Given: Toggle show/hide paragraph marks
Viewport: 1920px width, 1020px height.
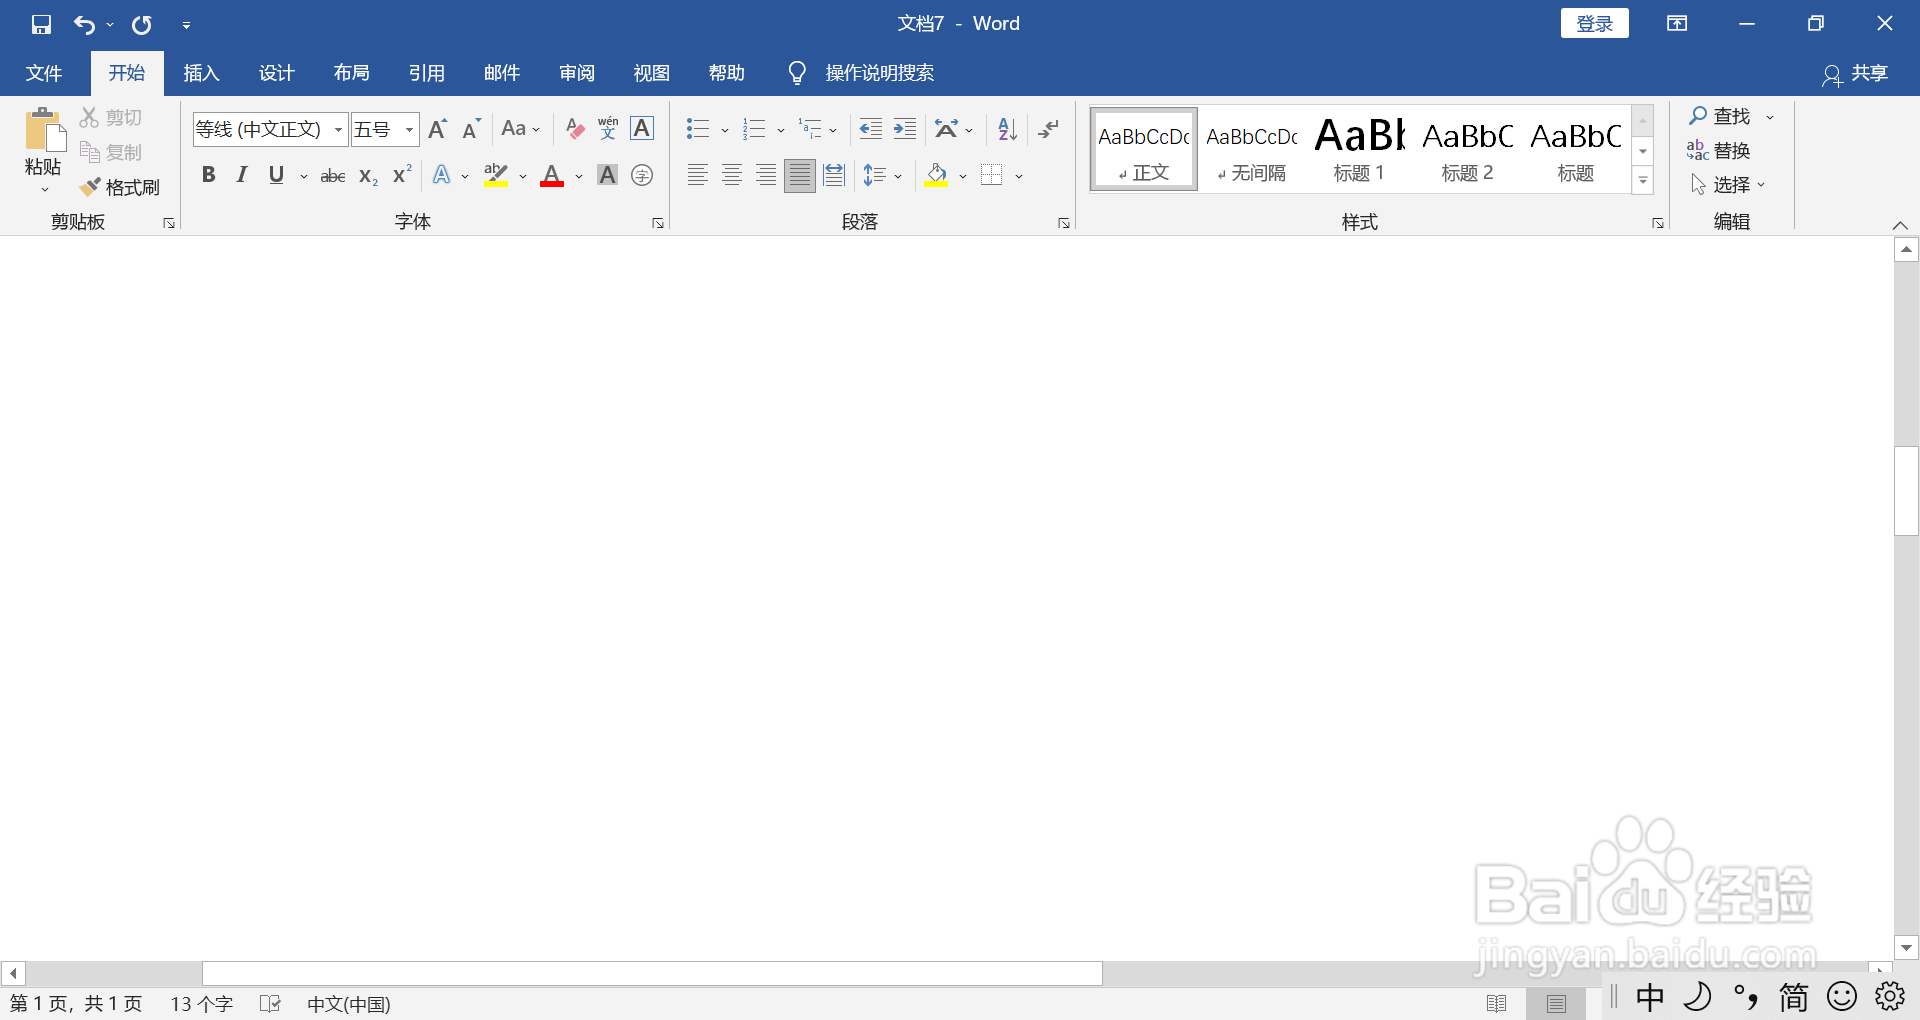Looking at the screenshot, I should (x=1049, y=129).
